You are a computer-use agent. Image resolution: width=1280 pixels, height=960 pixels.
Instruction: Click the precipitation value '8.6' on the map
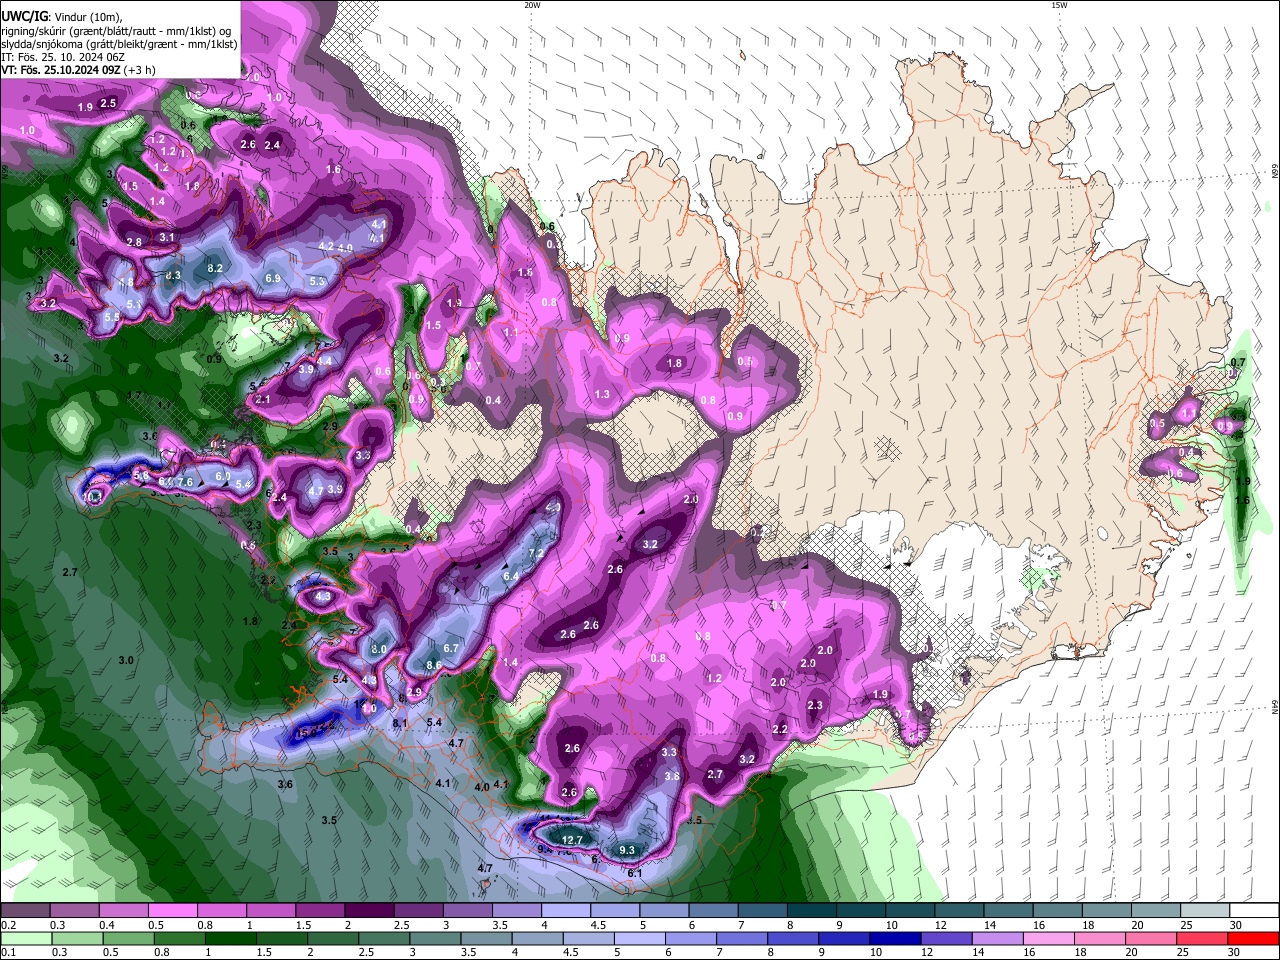(x=434, y=665)
